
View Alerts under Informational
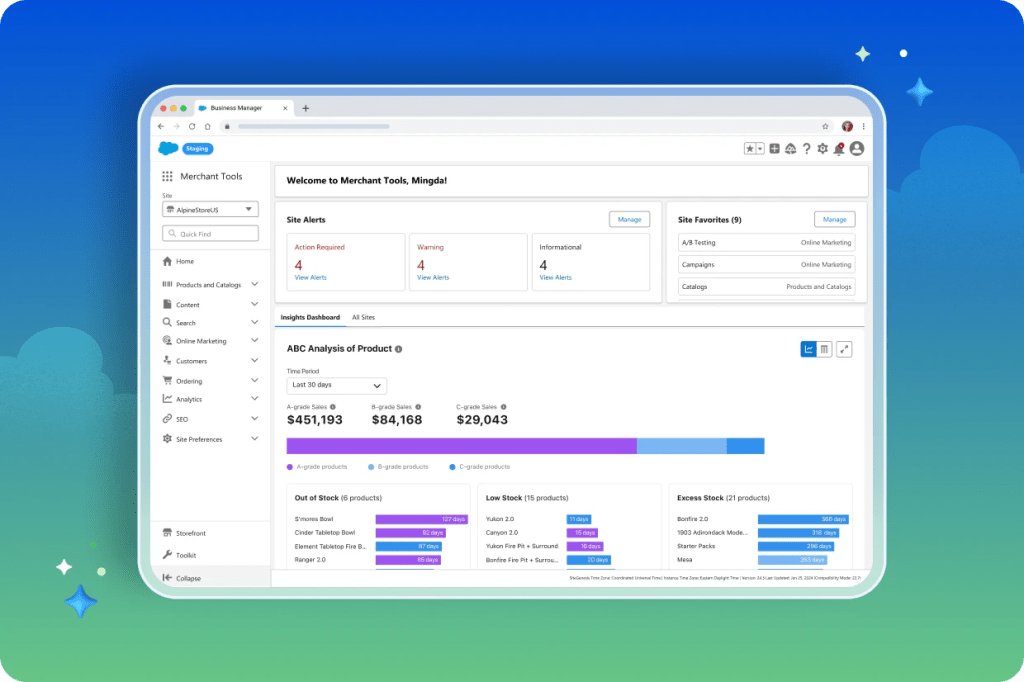[x=555, y=278]
